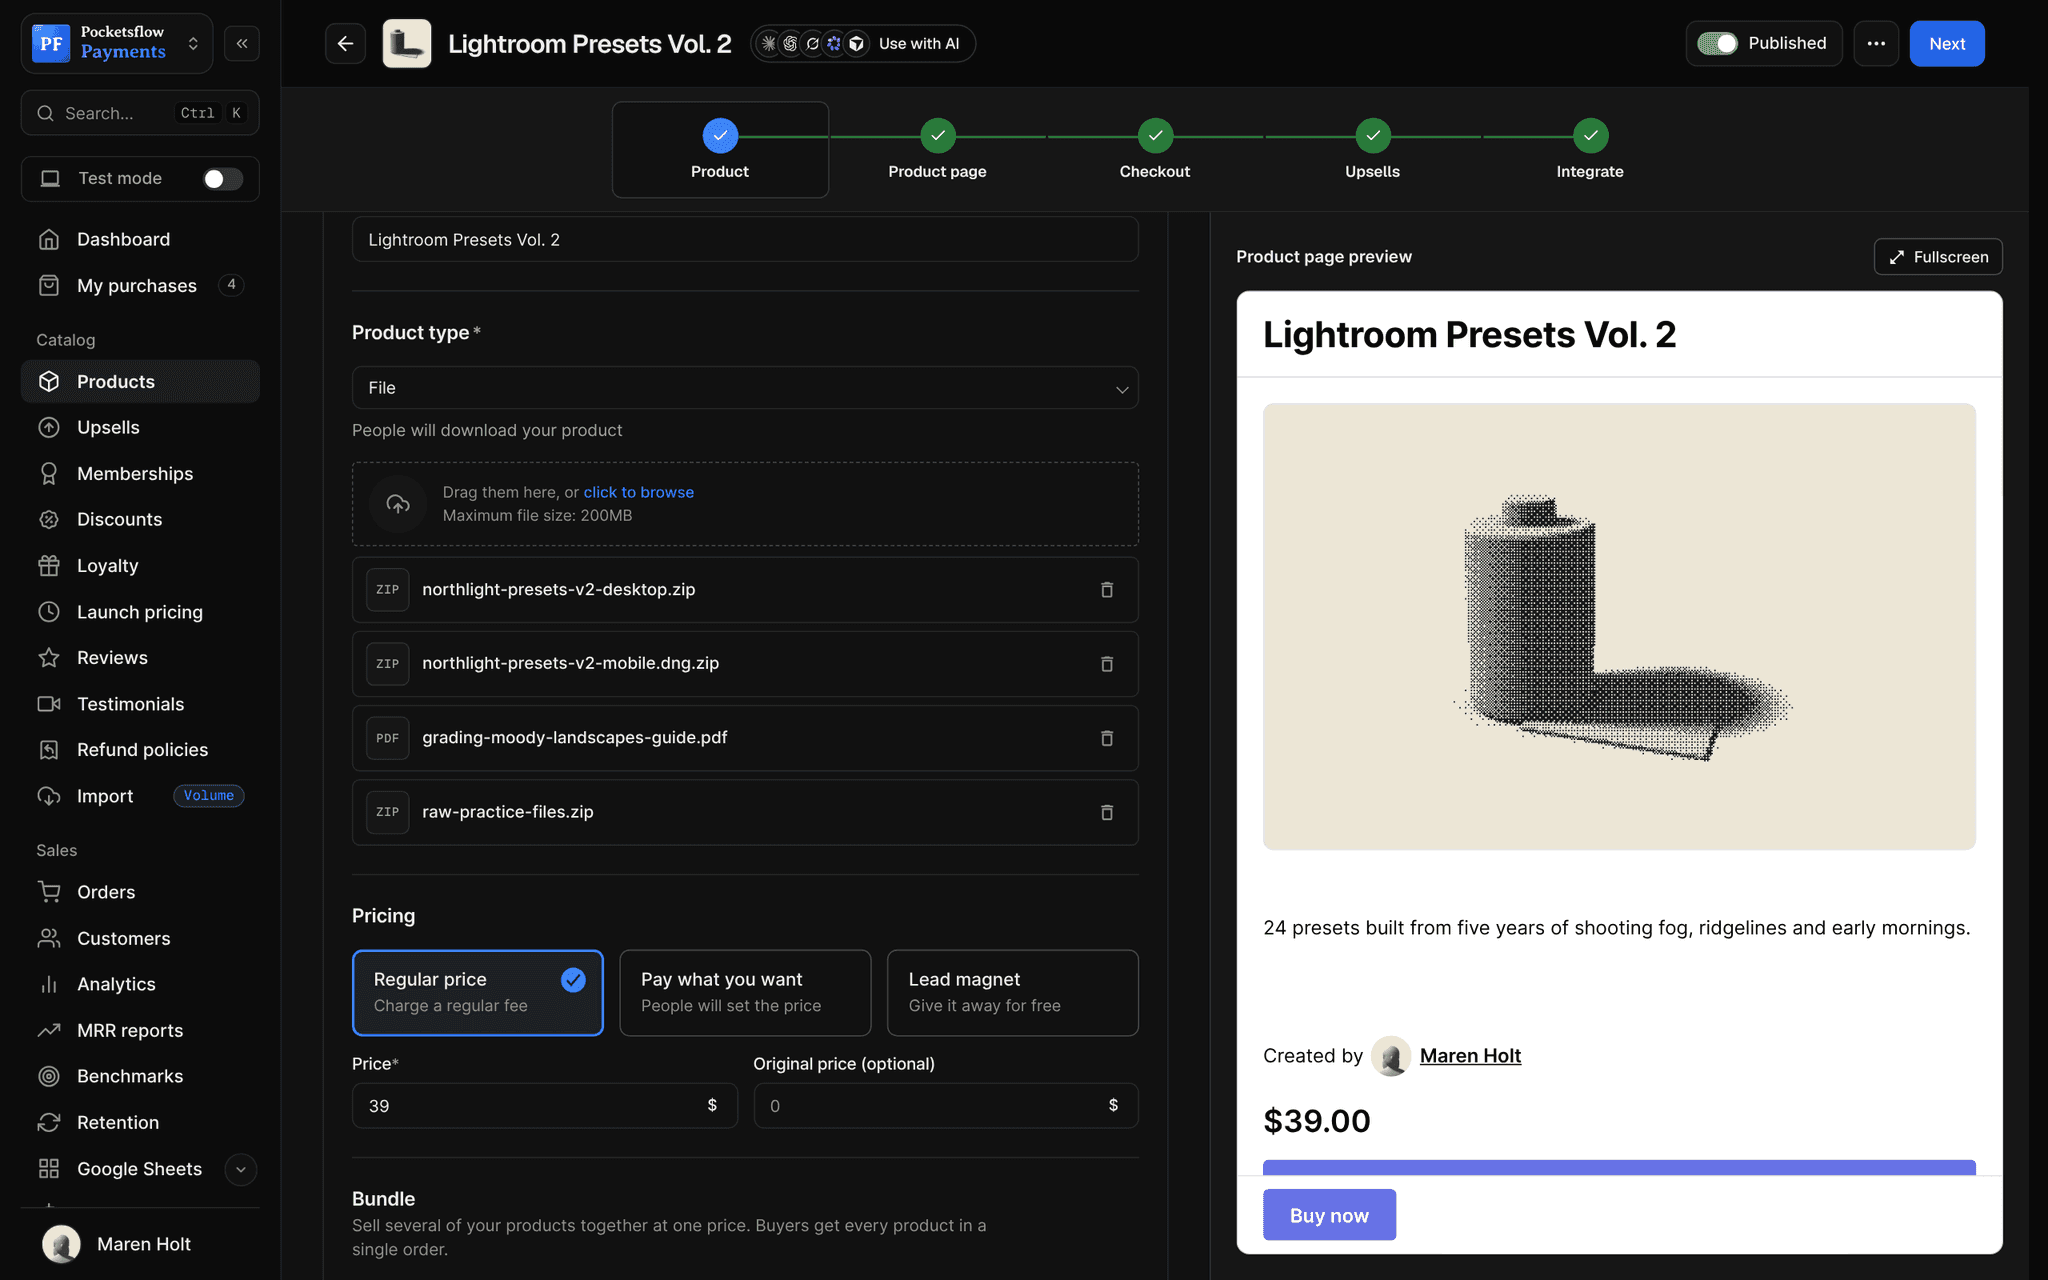Viewport: 2048px width, 1280px height.
Task: Select Pay what you want option
Action: [x=745, y=993]
